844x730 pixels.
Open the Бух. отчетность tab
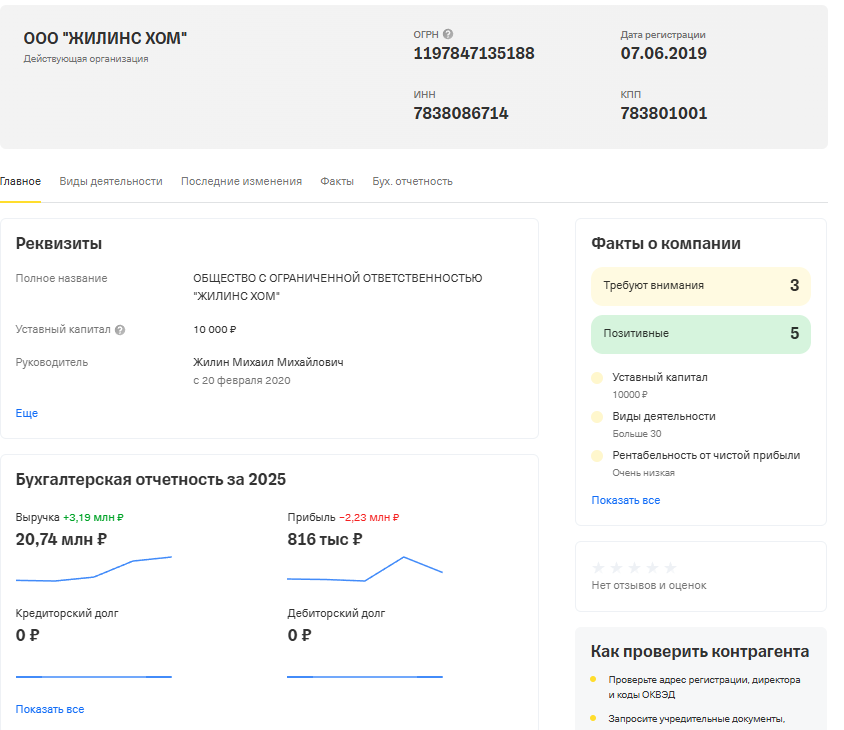(412, 181)
